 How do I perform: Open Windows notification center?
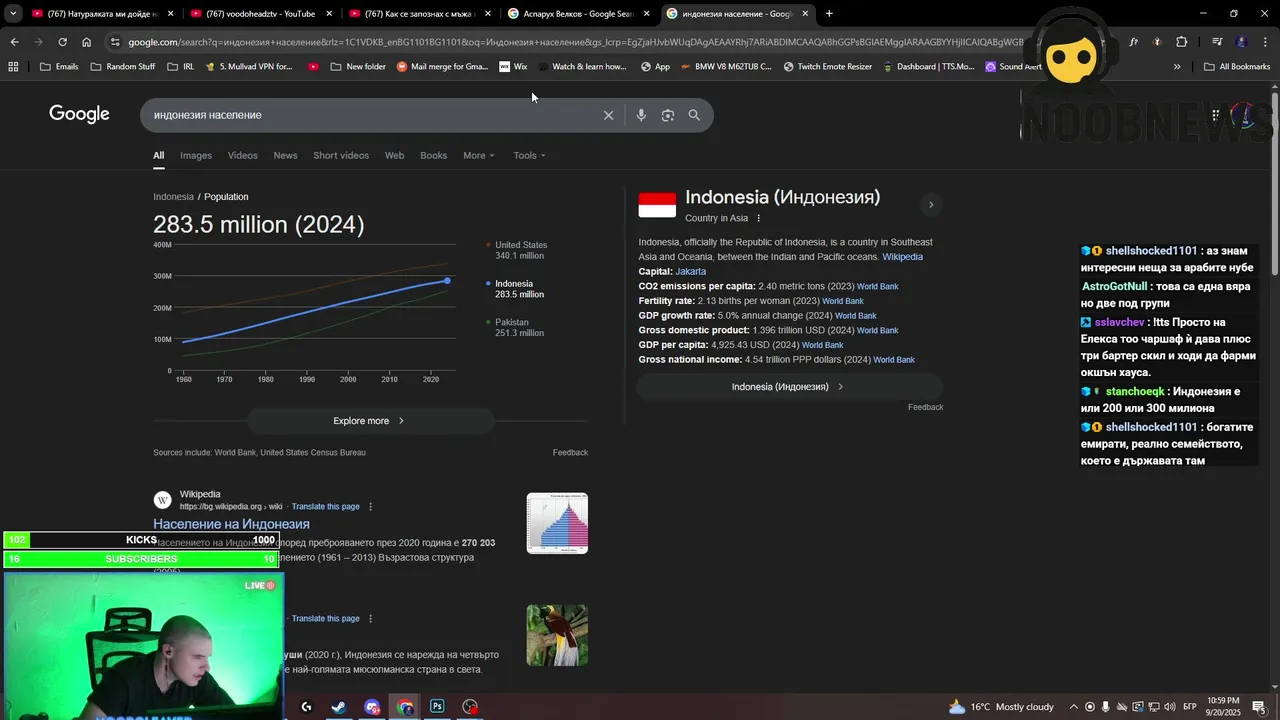[1259, 707]
